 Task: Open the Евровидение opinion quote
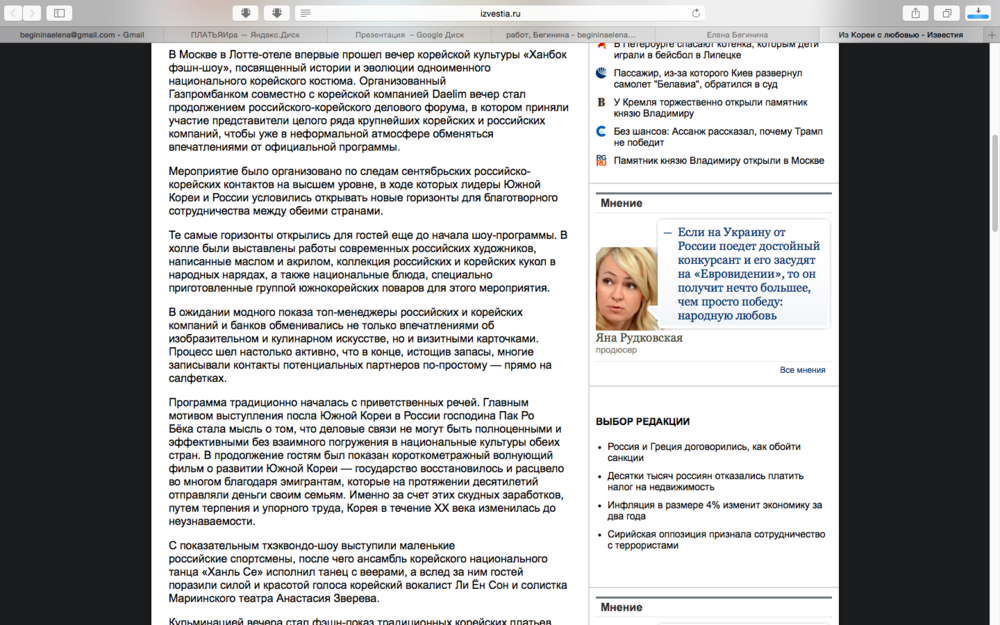(748, 274)
